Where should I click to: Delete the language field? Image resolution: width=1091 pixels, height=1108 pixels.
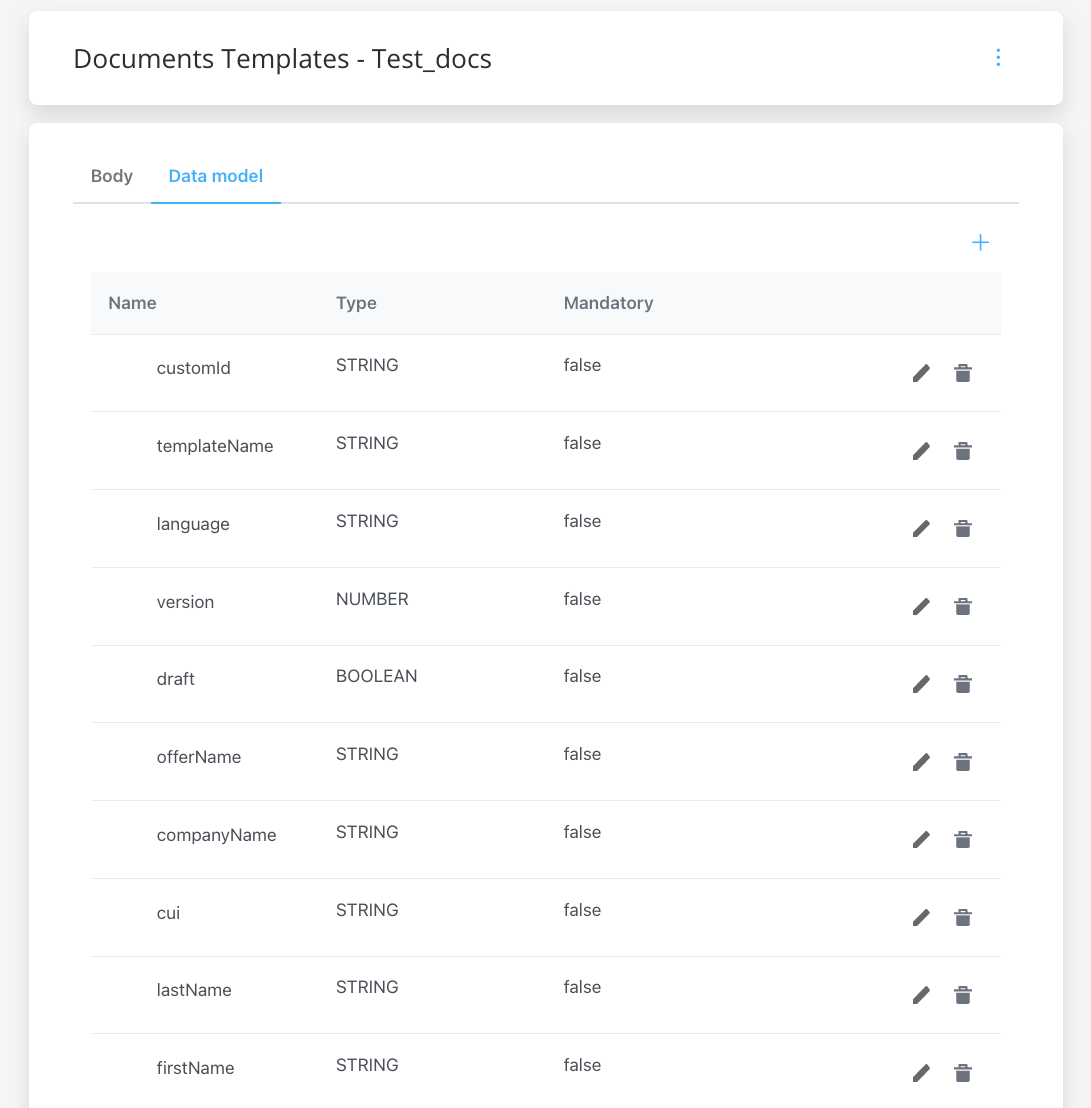click(962, 529)
